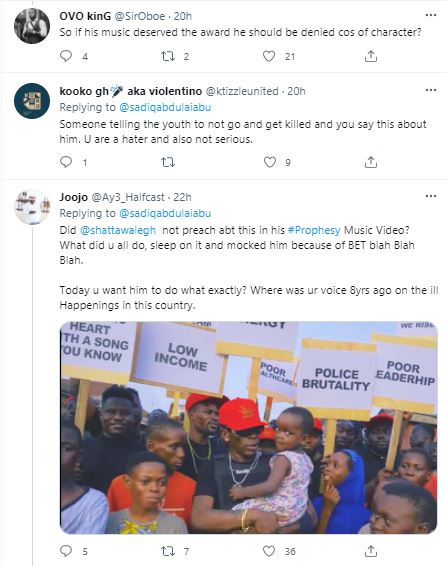Retweet Joojo's tweet with 7 retweets

point(168,551)
